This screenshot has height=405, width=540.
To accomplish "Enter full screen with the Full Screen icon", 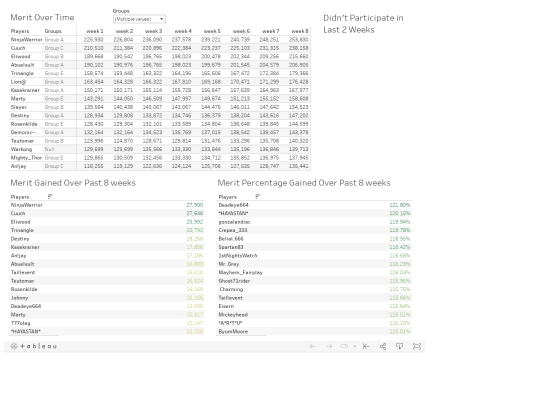I will (x=417, y=346).
